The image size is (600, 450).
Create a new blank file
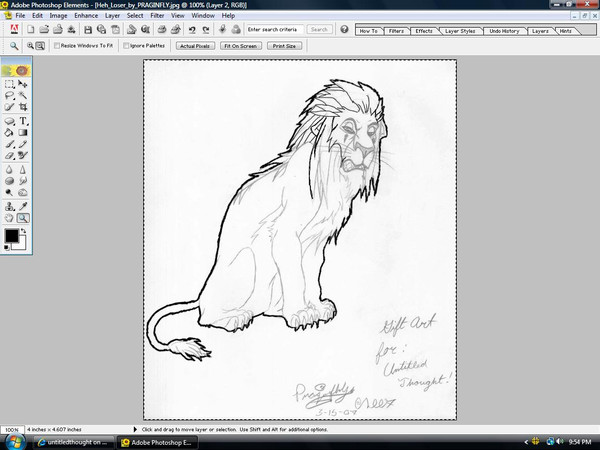coord(31,29)
